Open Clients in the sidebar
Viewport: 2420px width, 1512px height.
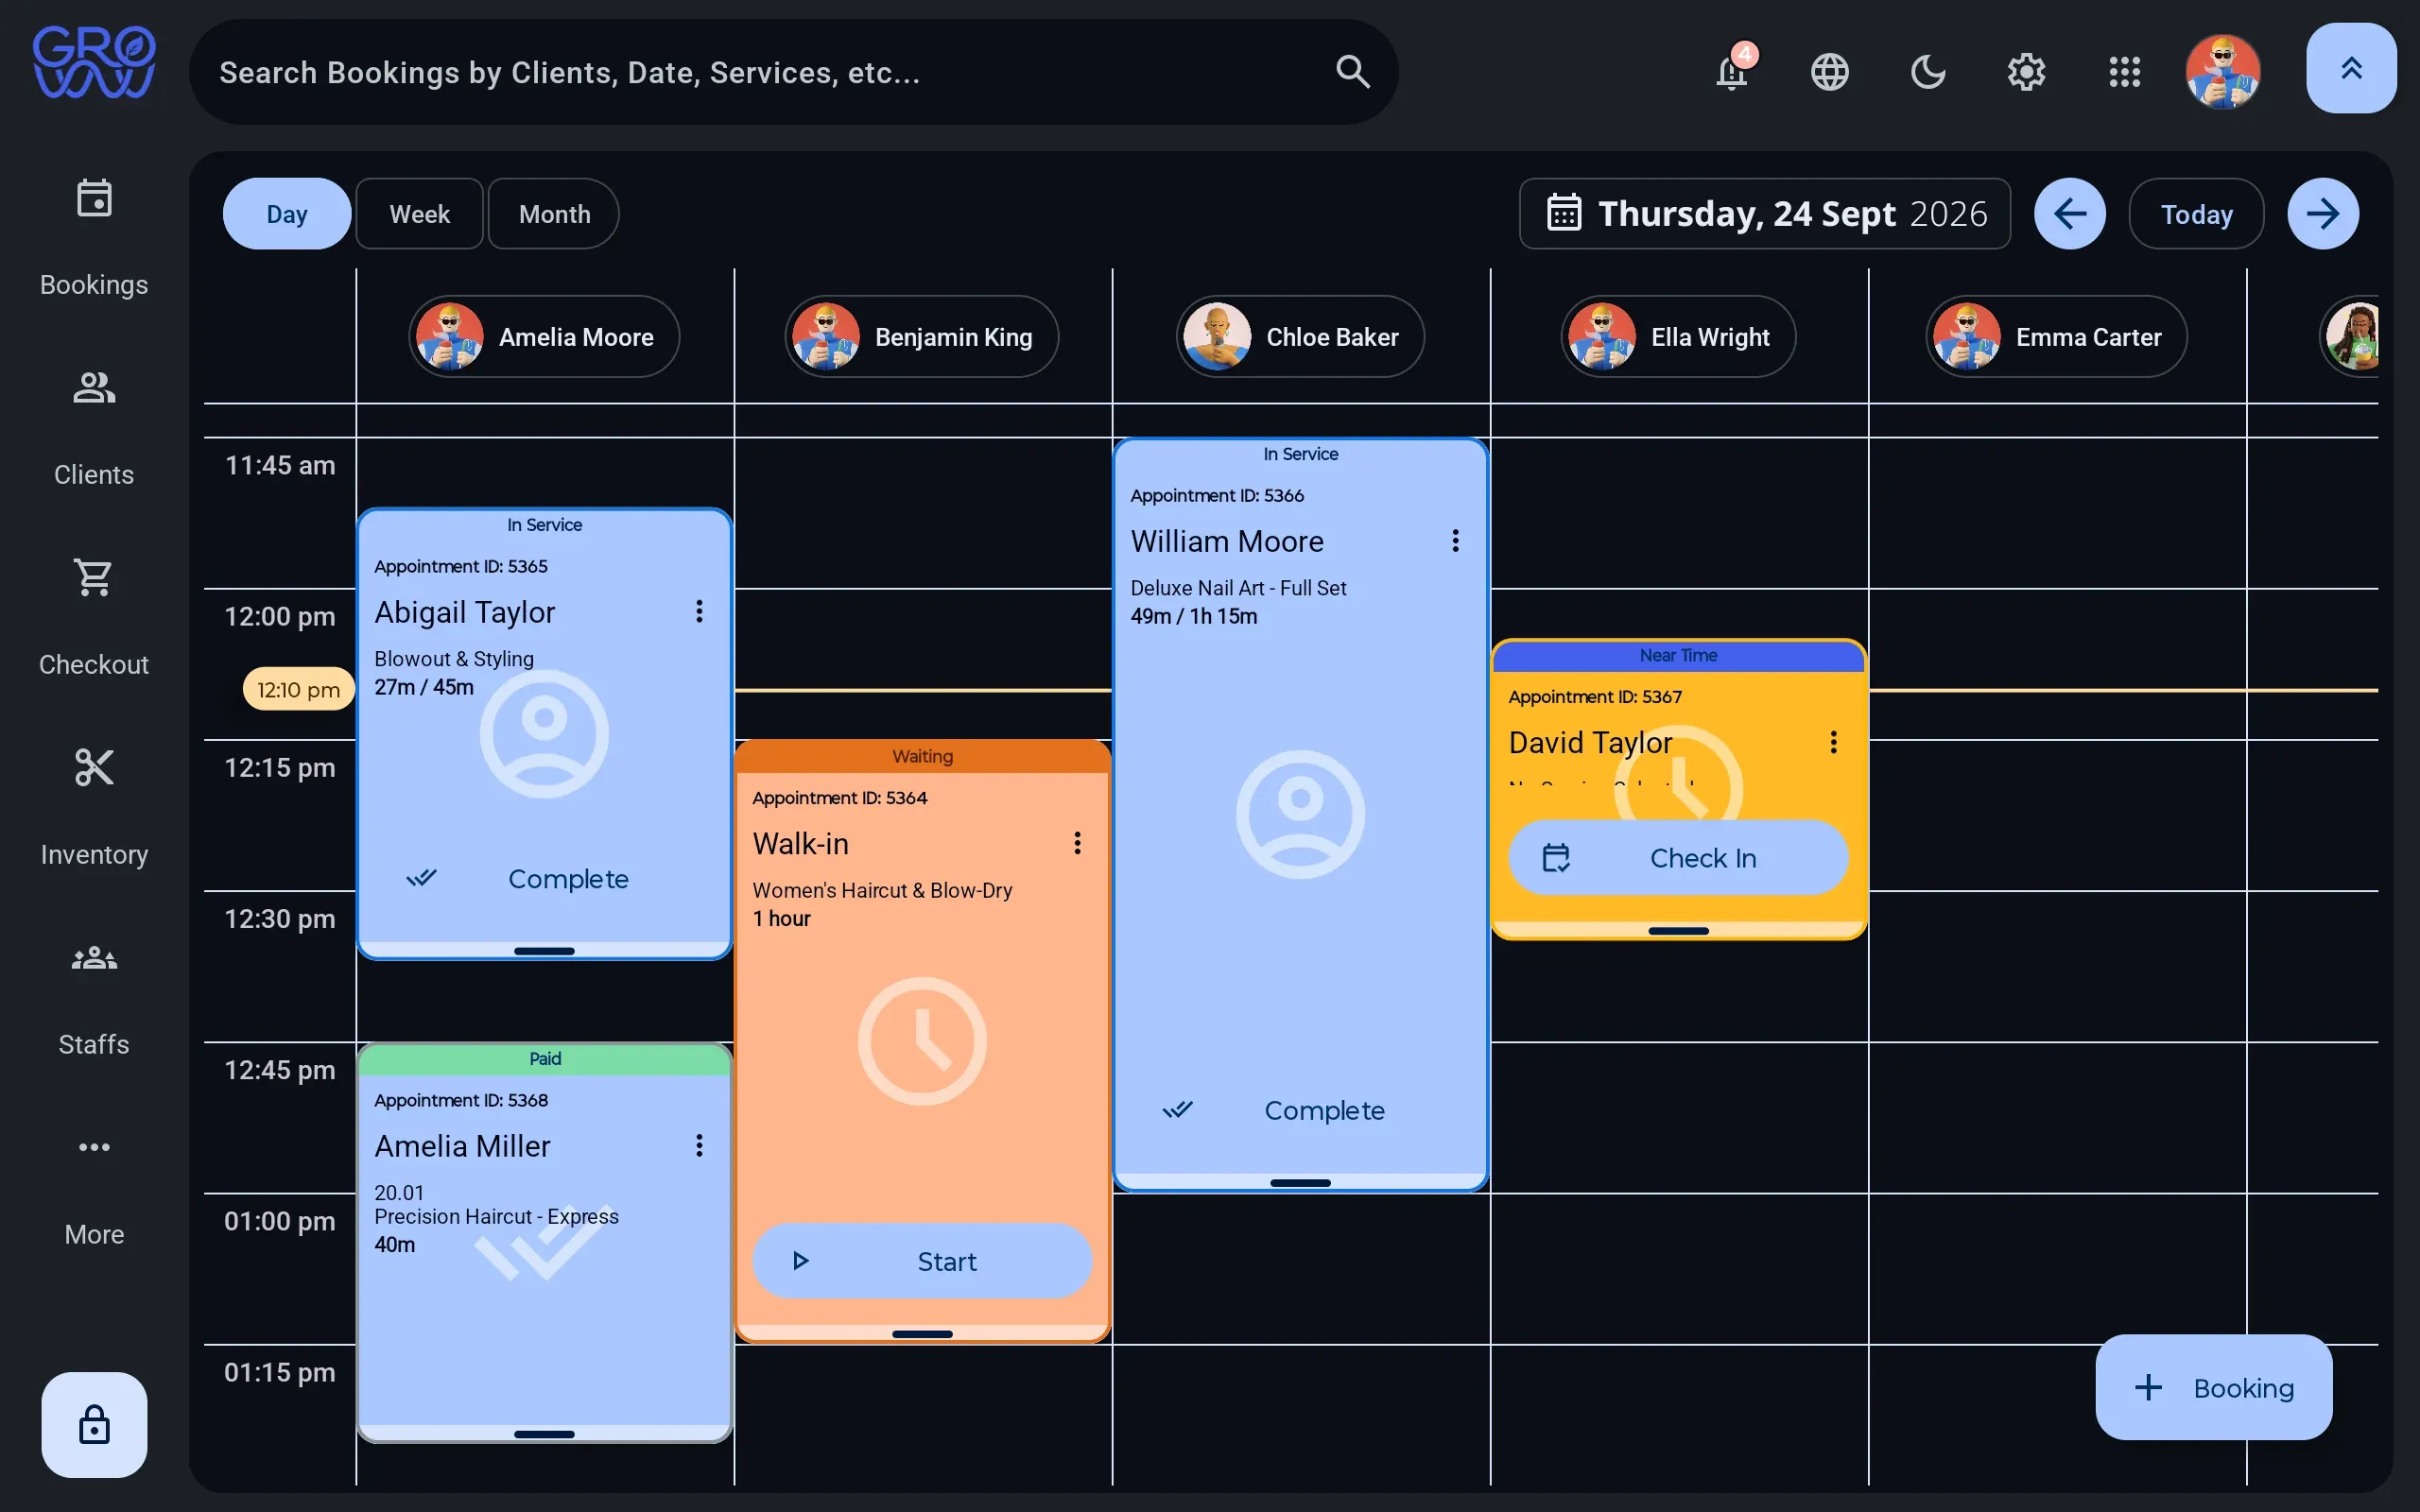coord(94,428)
